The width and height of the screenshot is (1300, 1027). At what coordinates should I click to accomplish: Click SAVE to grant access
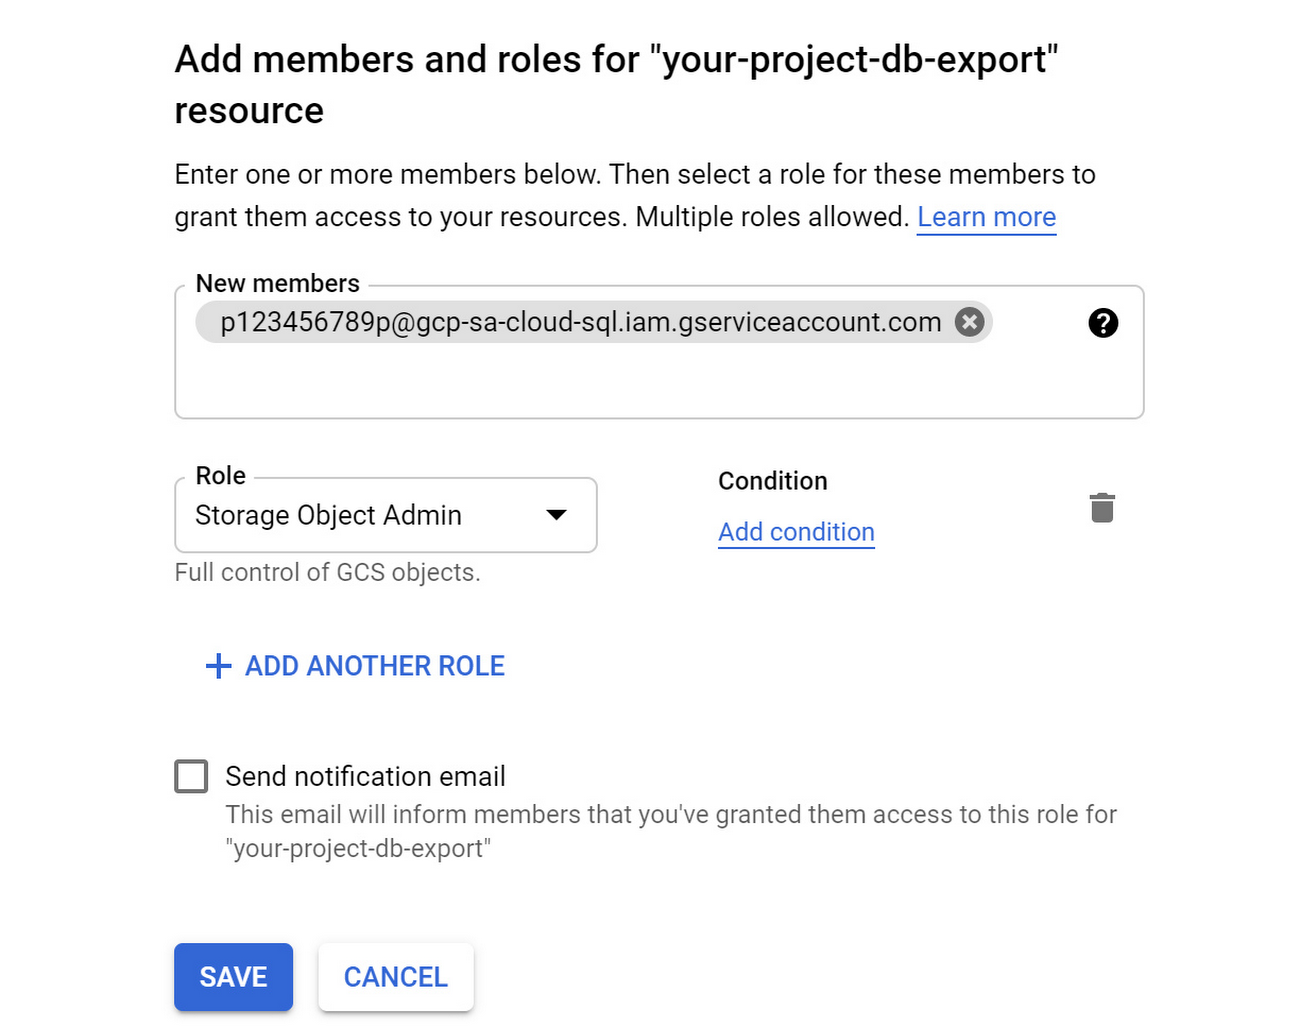coord(233,977)
